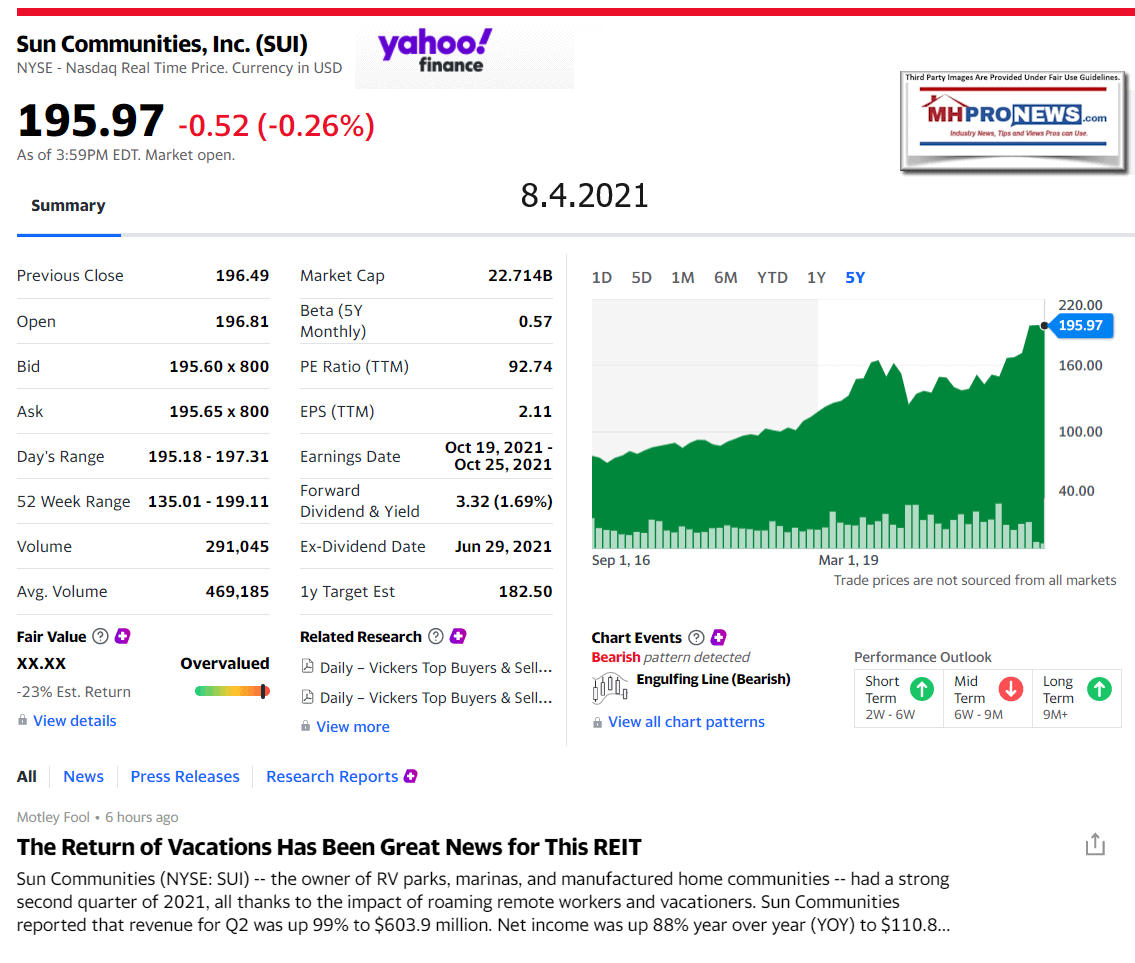
Task: Click the Engulfing Line candlestick pattern icon
Action: 610,686
